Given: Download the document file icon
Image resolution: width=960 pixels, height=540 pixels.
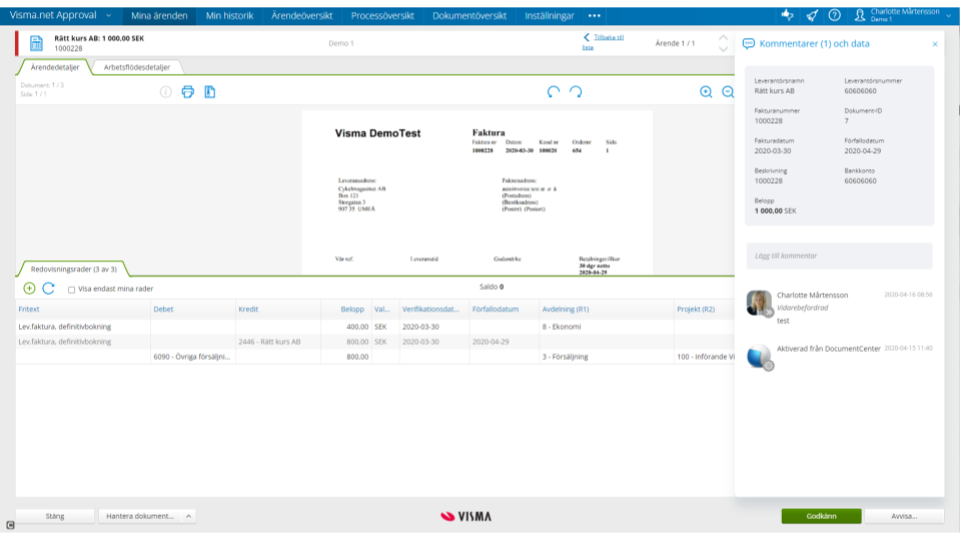Looking at the screenshot, I should pos(209,92).
